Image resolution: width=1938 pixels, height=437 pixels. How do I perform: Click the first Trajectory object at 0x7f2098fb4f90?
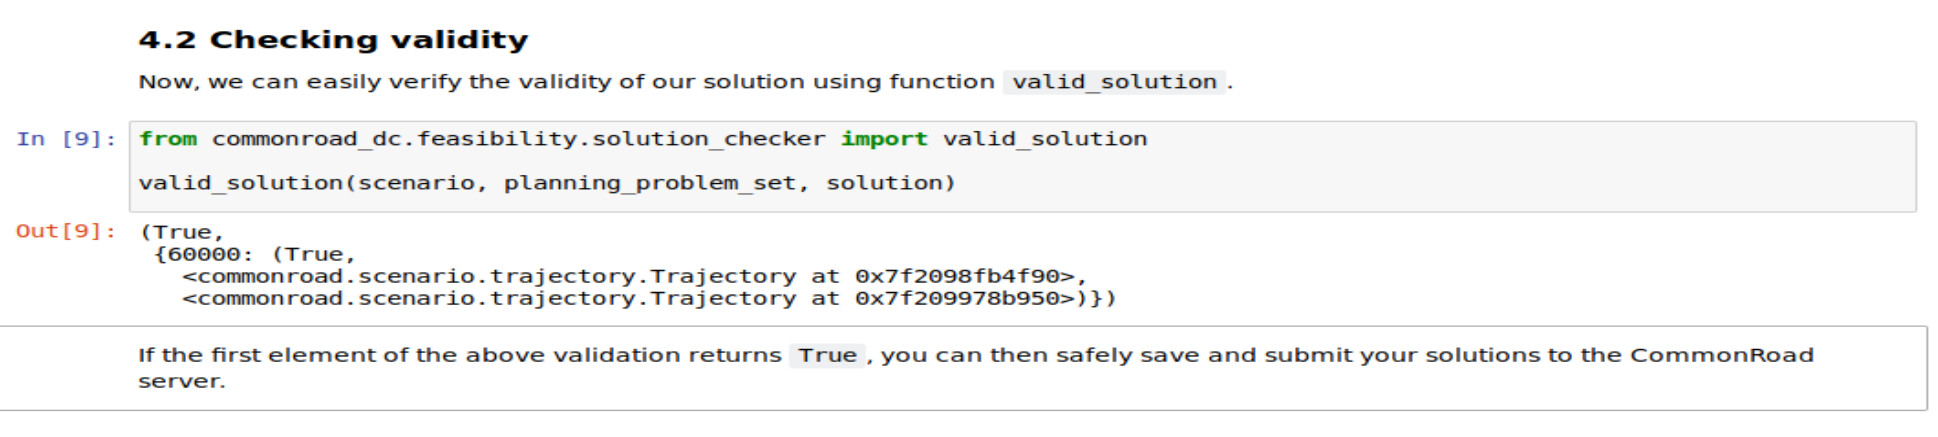[634, 276]
